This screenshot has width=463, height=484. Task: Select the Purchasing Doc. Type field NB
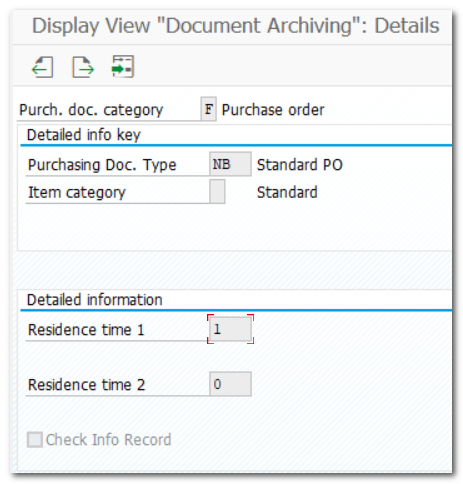coord(230,164)
